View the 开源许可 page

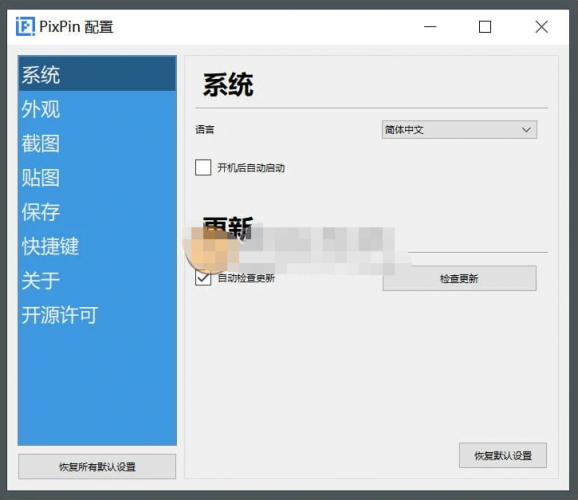coord(97,315)
